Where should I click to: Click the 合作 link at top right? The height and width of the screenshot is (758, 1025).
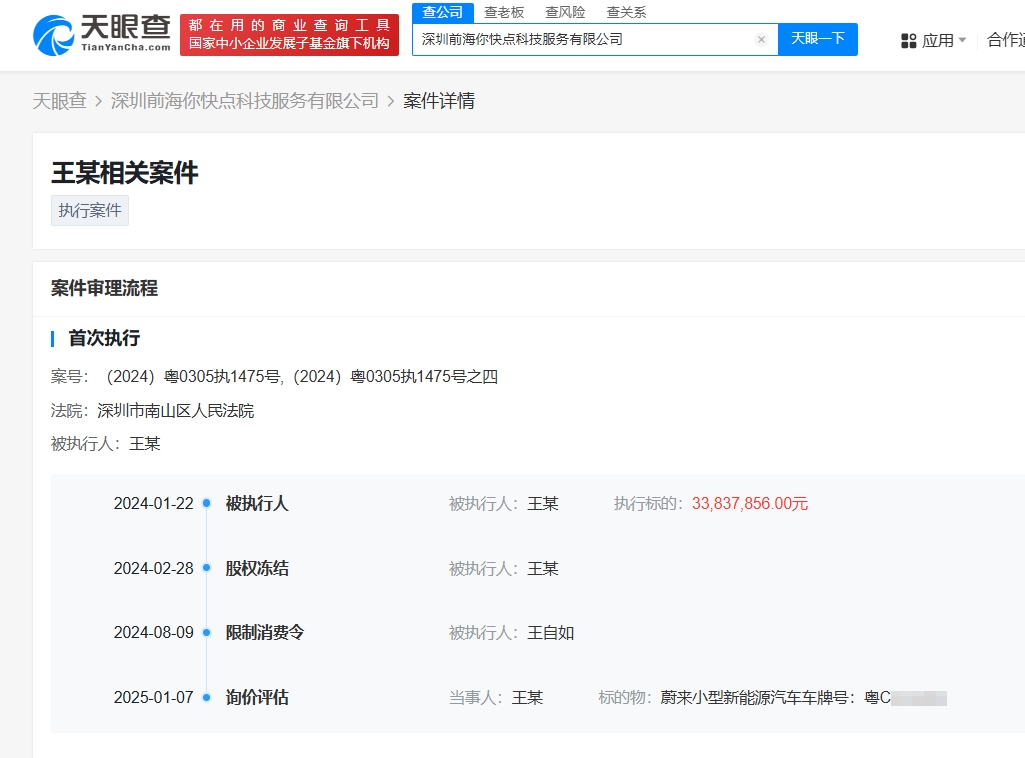(1005, 40)
